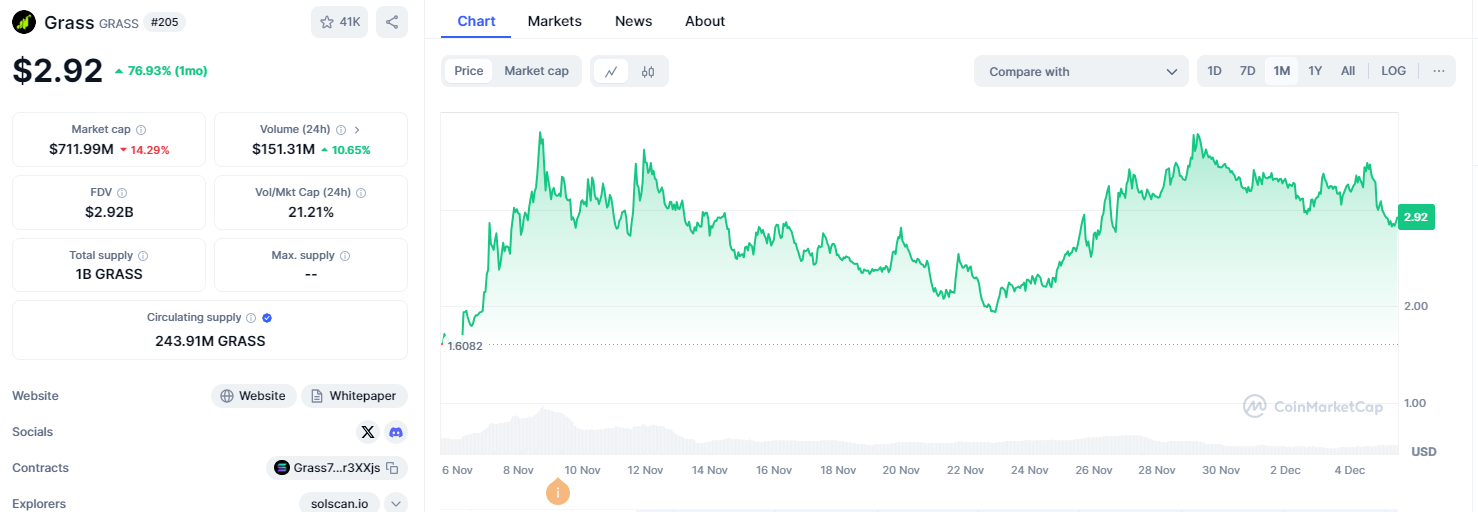1478x512 pixels.
Task: Open chart more options ellipsis
Action: pos(1438,71)
